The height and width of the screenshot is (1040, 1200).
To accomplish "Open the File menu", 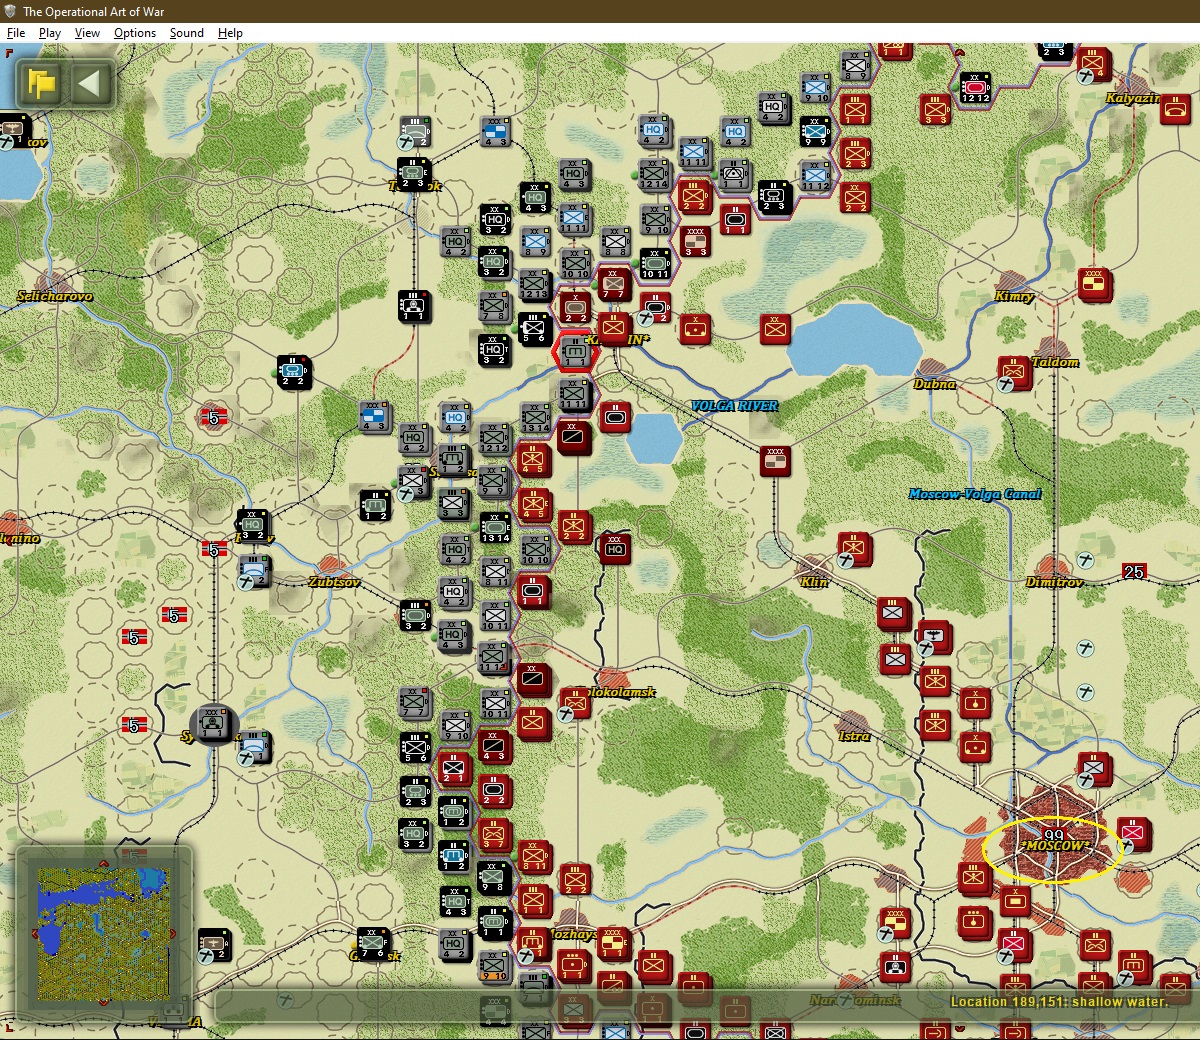I will [x=16, y=33].
